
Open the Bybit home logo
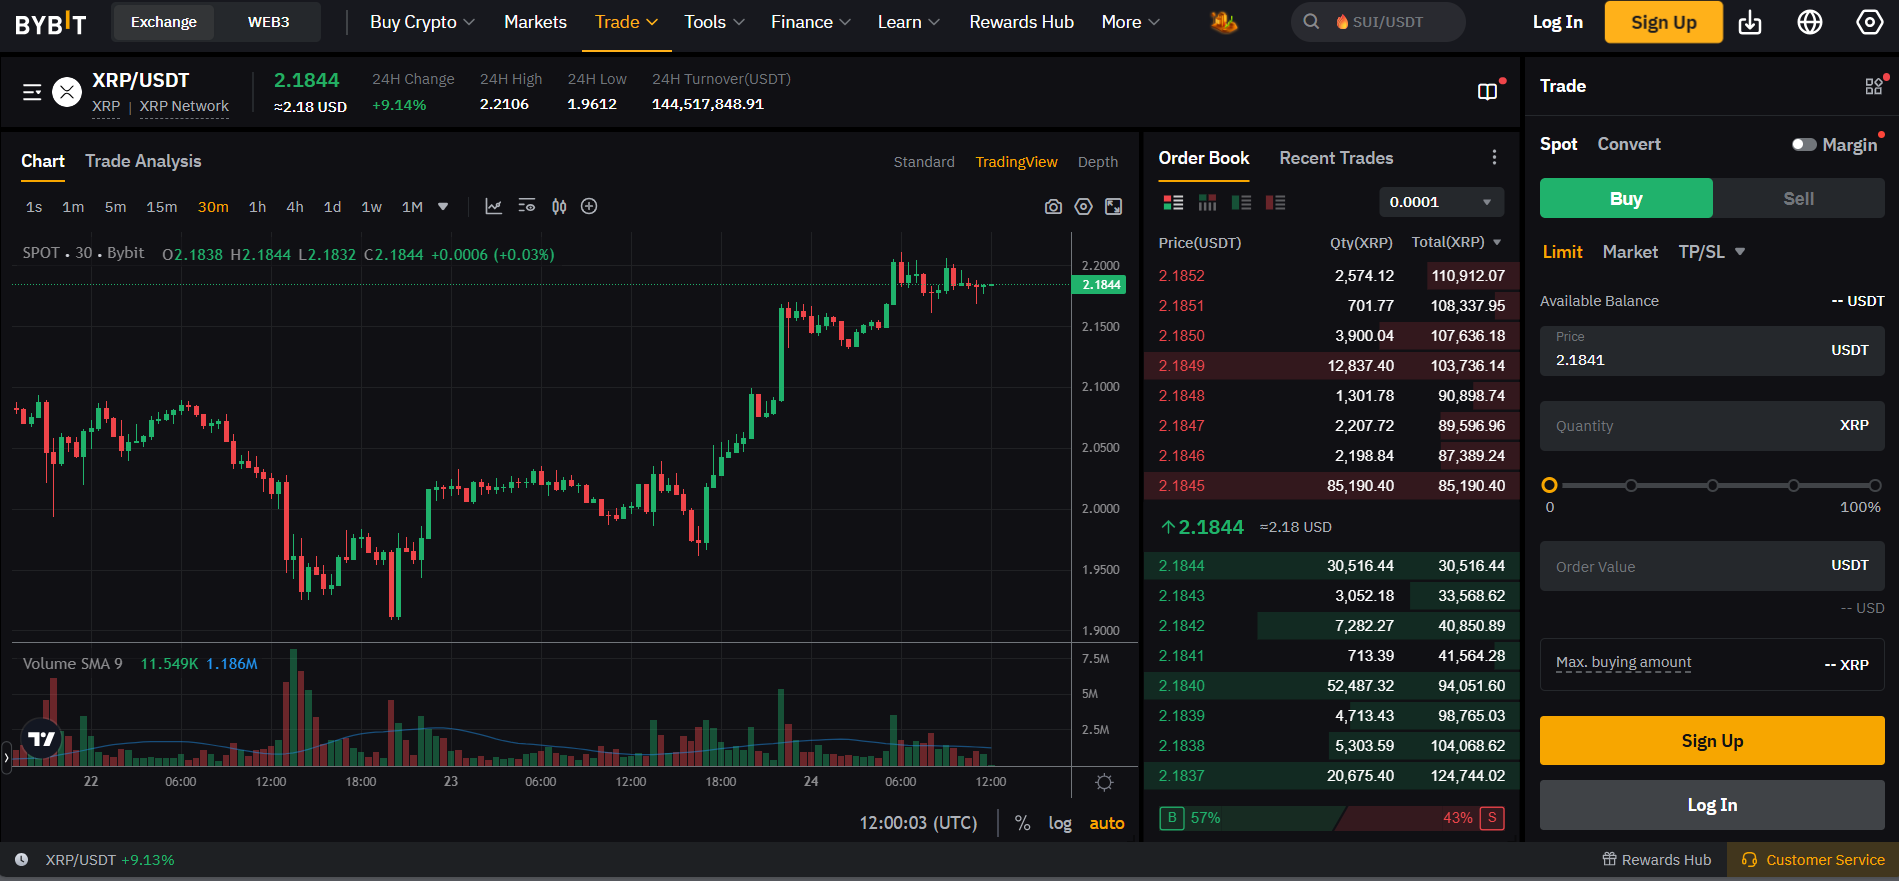point(51,23)
